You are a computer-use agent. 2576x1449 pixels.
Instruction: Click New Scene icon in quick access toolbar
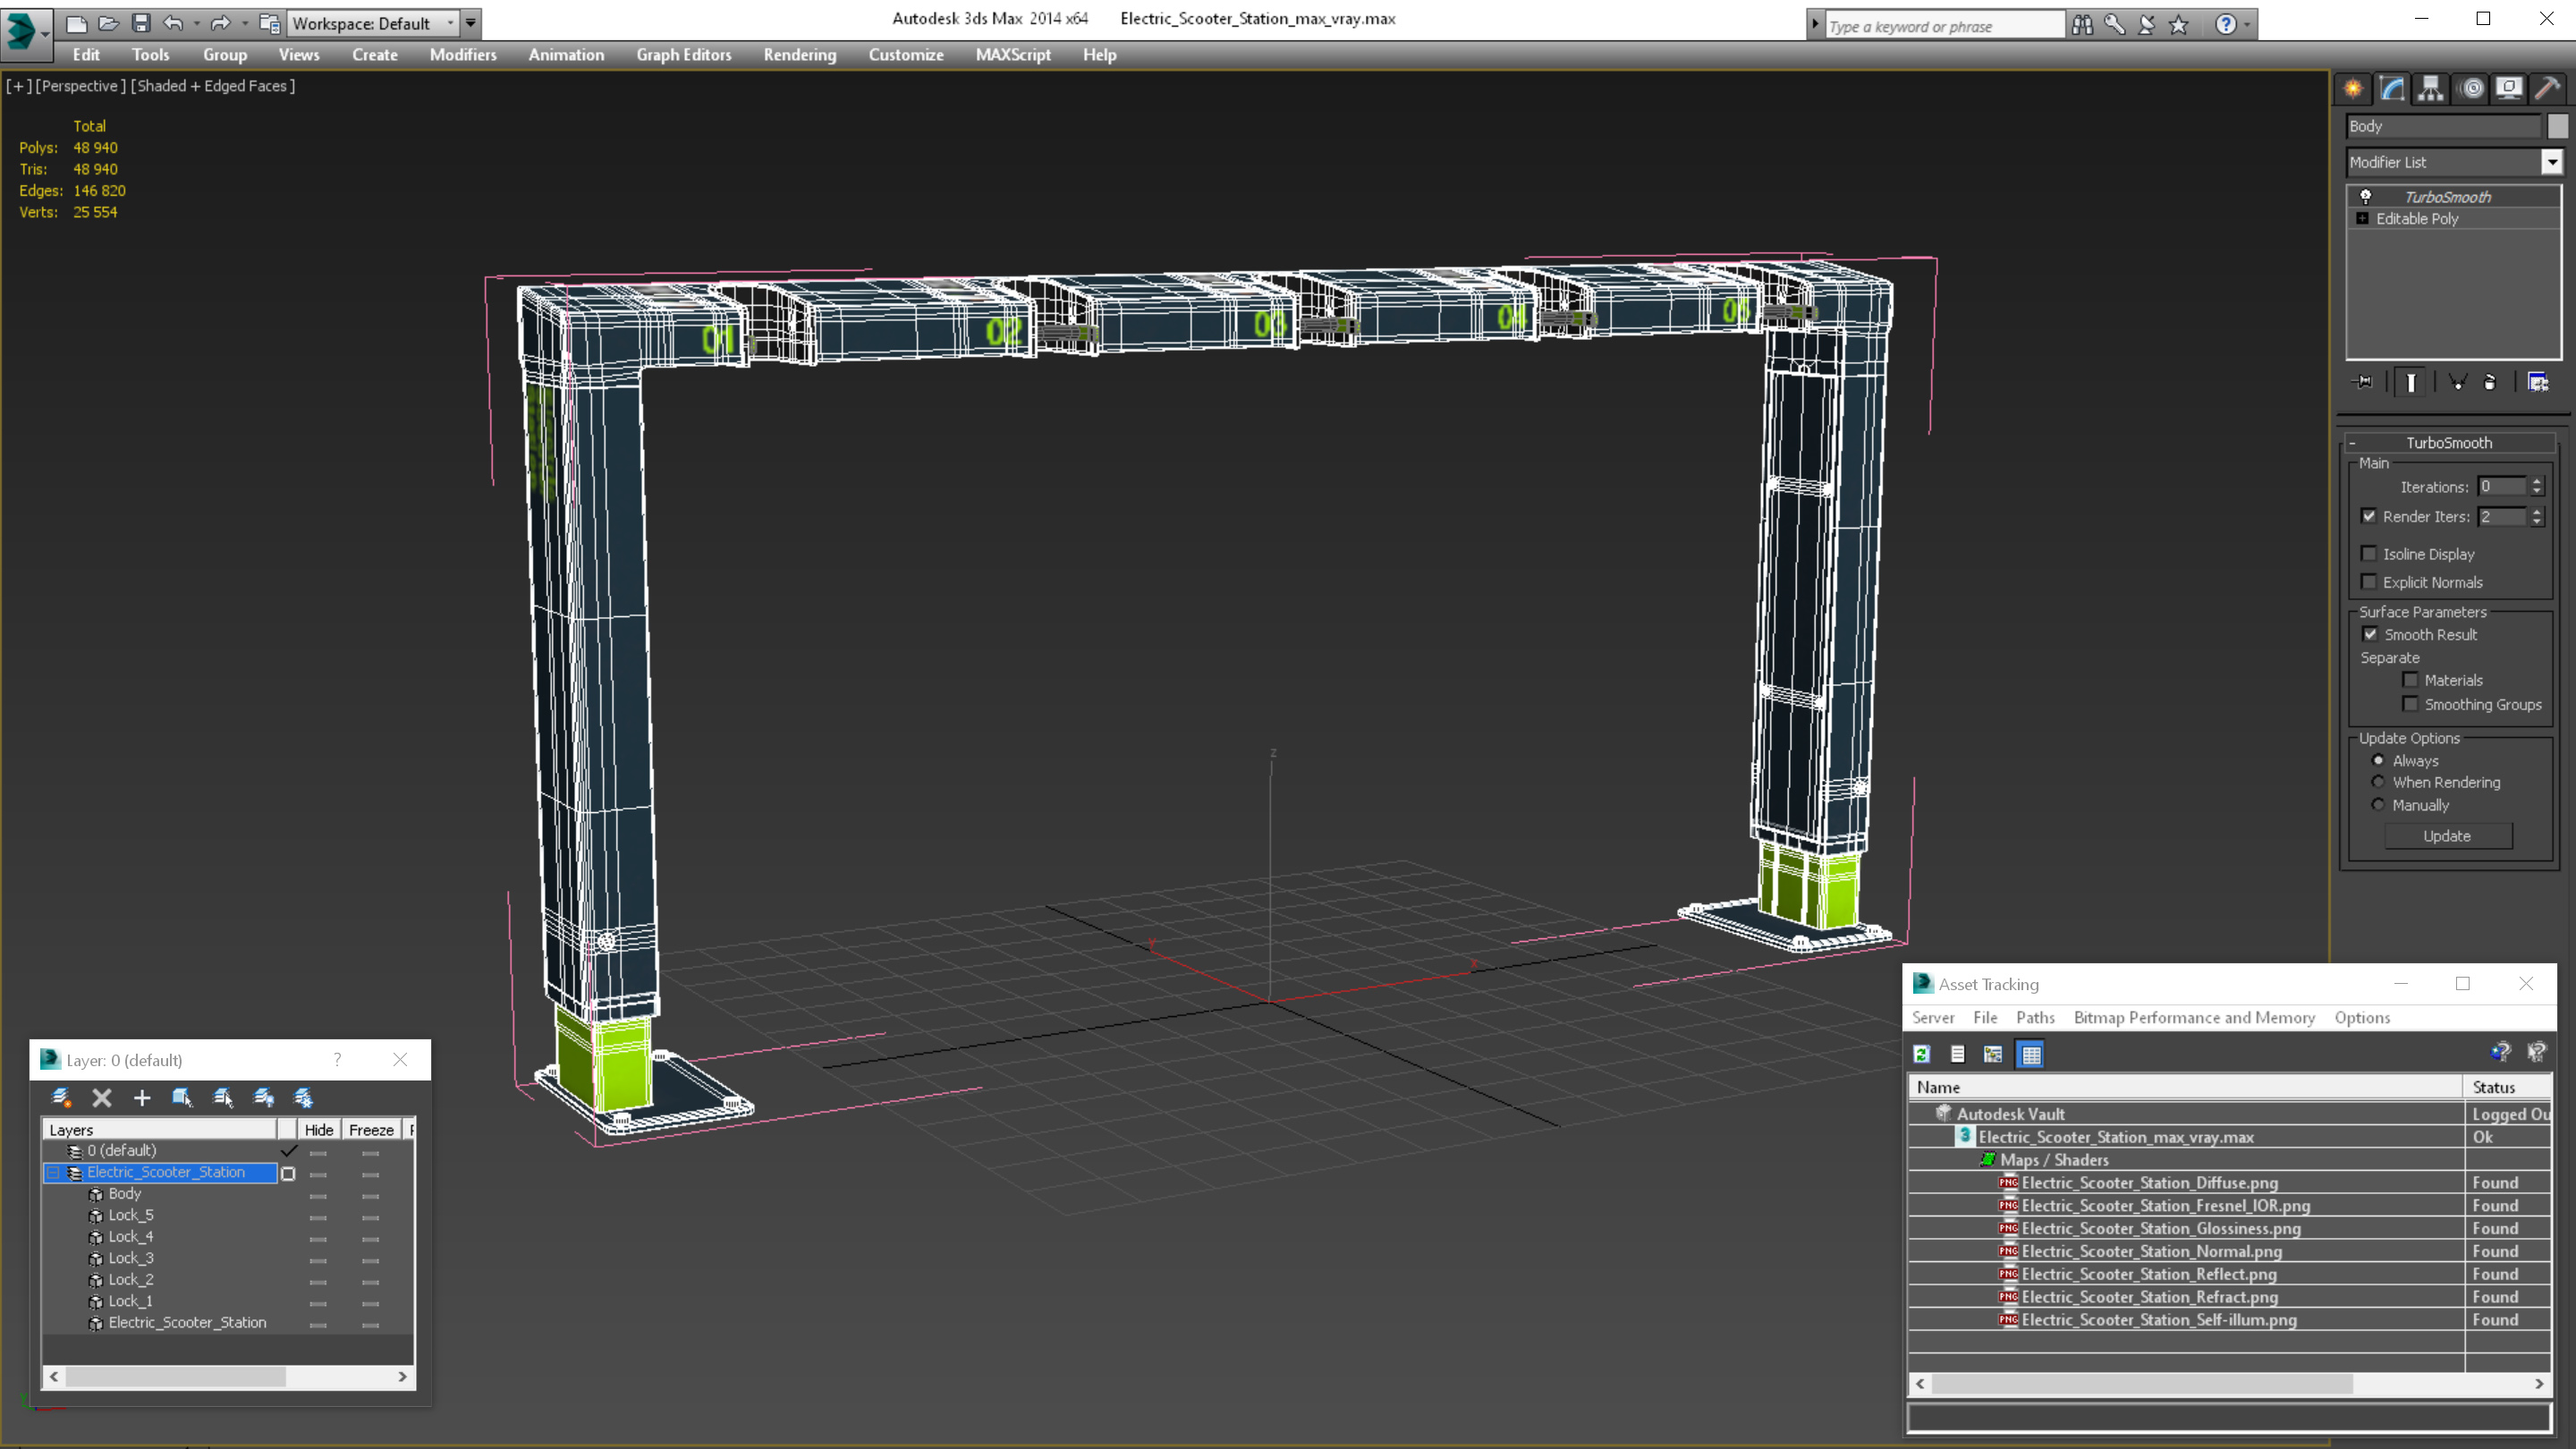coord(76,23)
